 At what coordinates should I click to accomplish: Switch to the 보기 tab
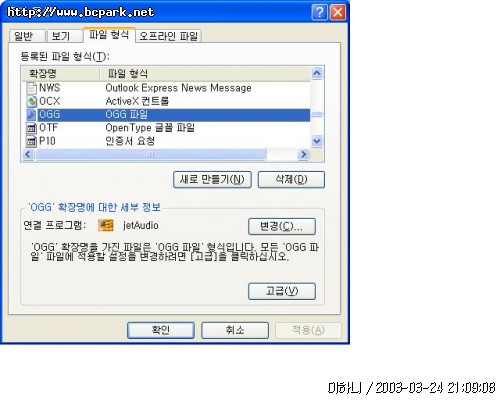[64, 36]
